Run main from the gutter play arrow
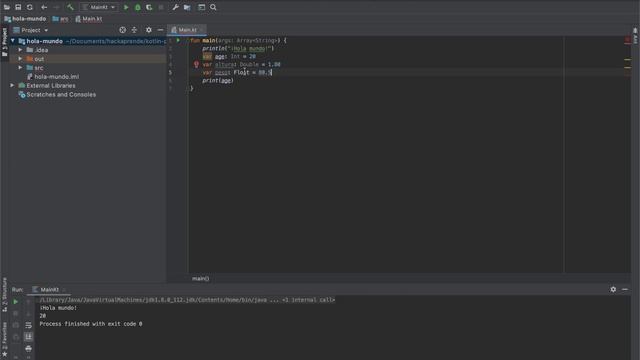Image resolution: width=640 pixels, height=360 pixels. tap(178, 40)
